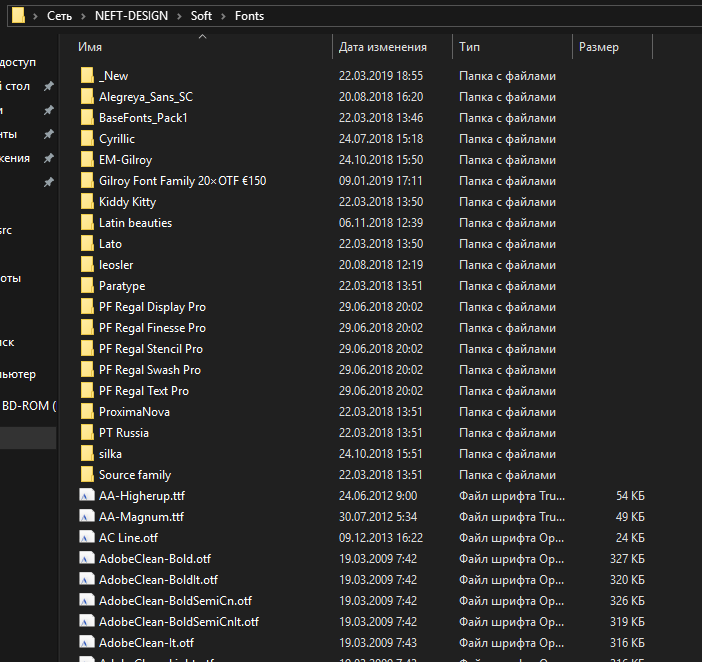This screenshot has height=662, width=702.
Task: Open the chevron after NEFT-DESIGN breadcrumb
Action: pos(181,16)
